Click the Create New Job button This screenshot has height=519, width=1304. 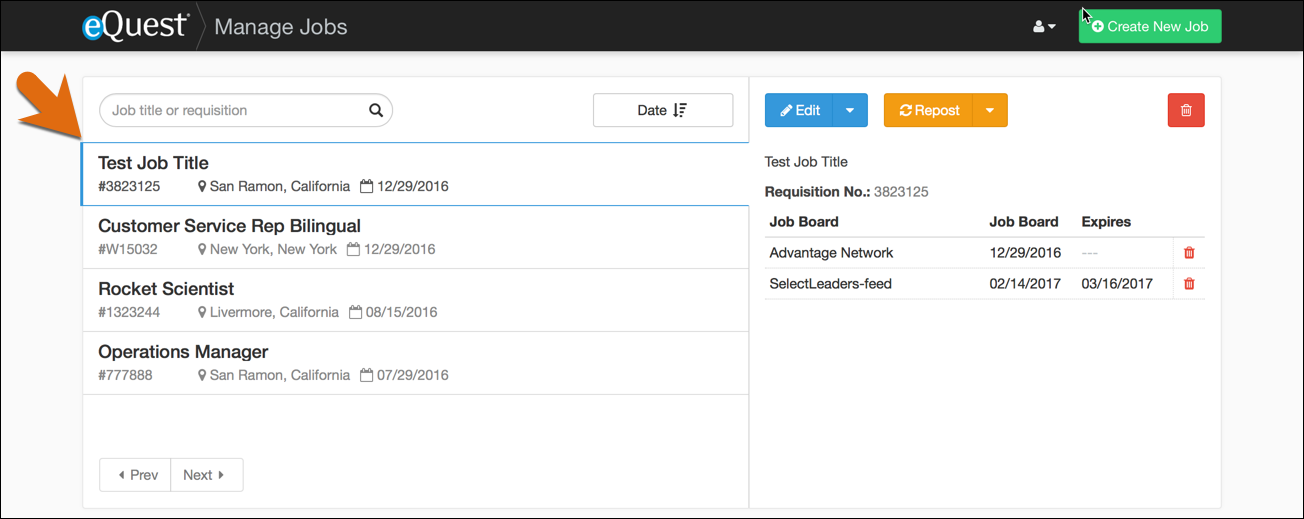[1150, 27]
